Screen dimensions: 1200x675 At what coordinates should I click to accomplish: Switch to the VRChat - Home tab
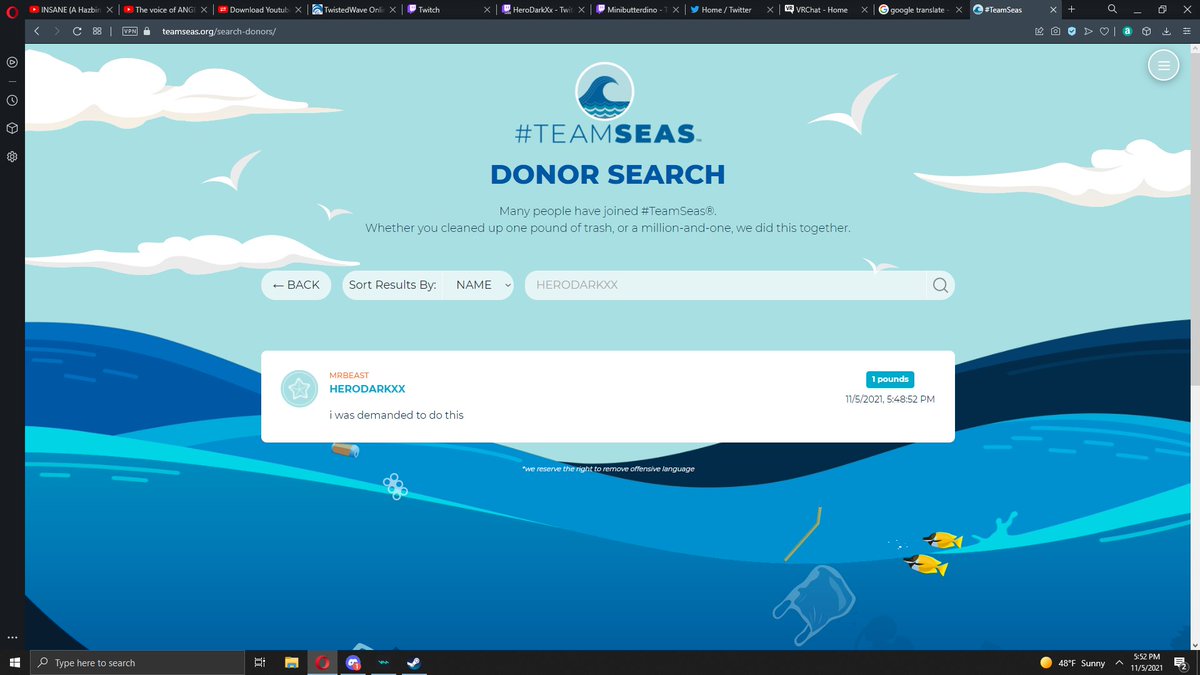pyautogui.click(x=826, y=9)
